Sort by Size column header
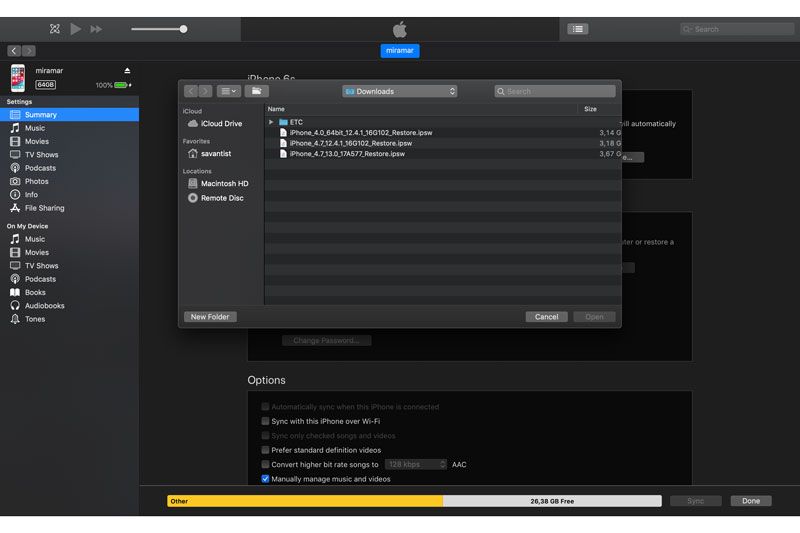Screen dimensions: 800x533 599,109
